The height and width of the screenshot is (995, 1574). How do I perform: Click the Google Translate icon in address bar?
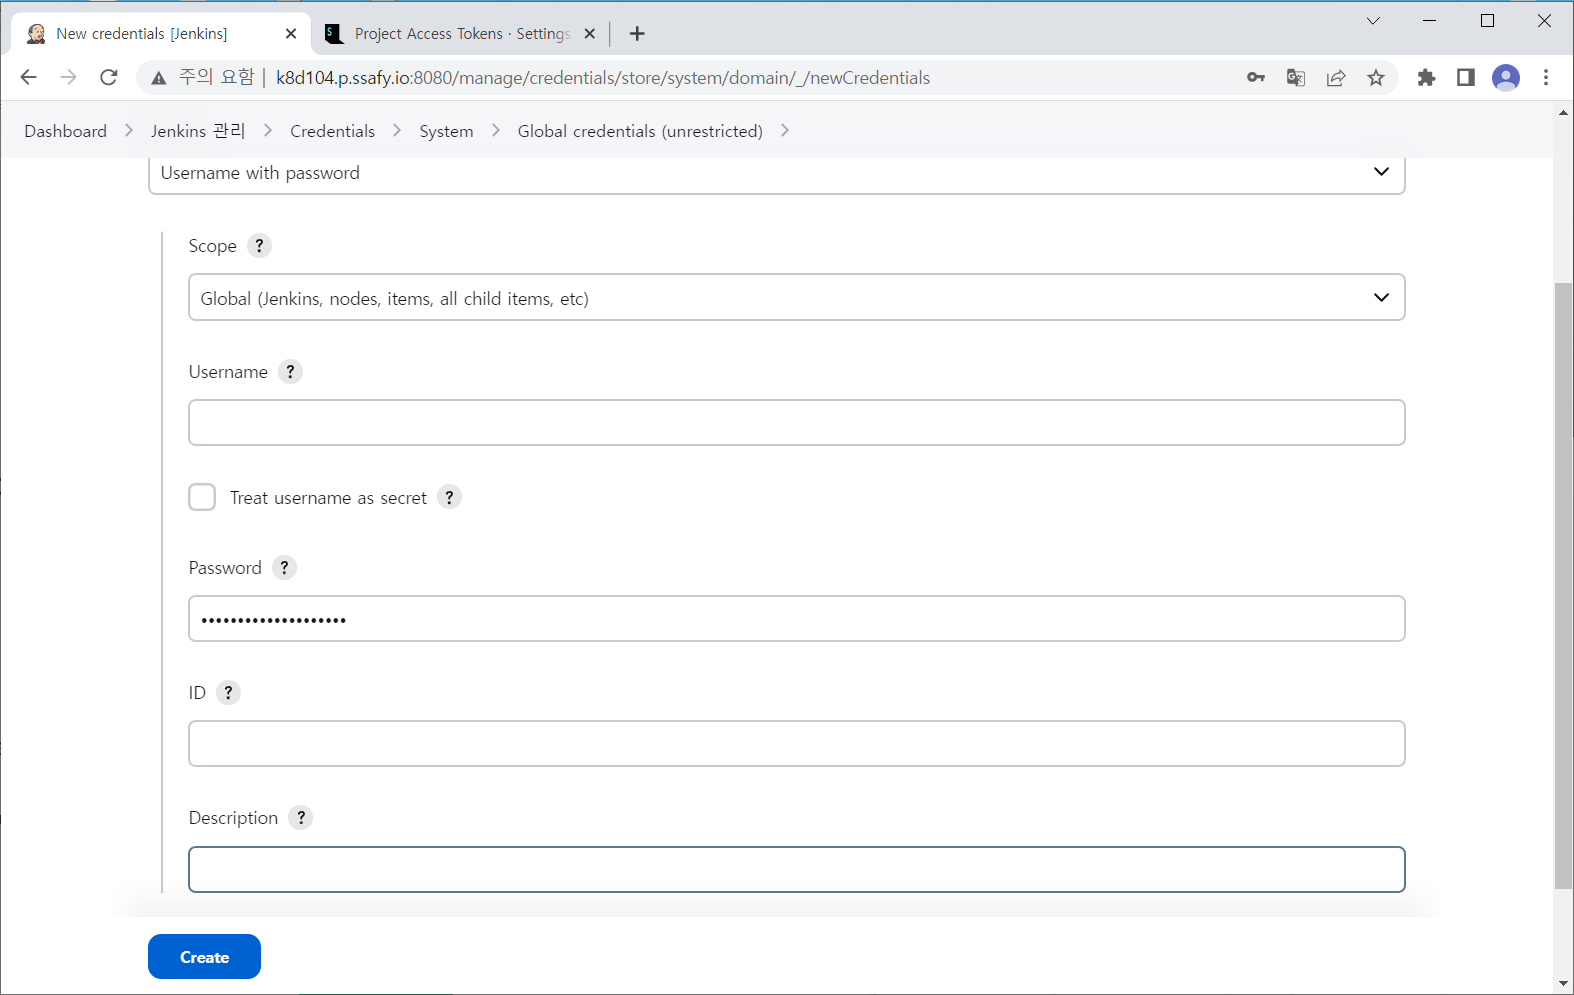click(x=1296, y=78)
